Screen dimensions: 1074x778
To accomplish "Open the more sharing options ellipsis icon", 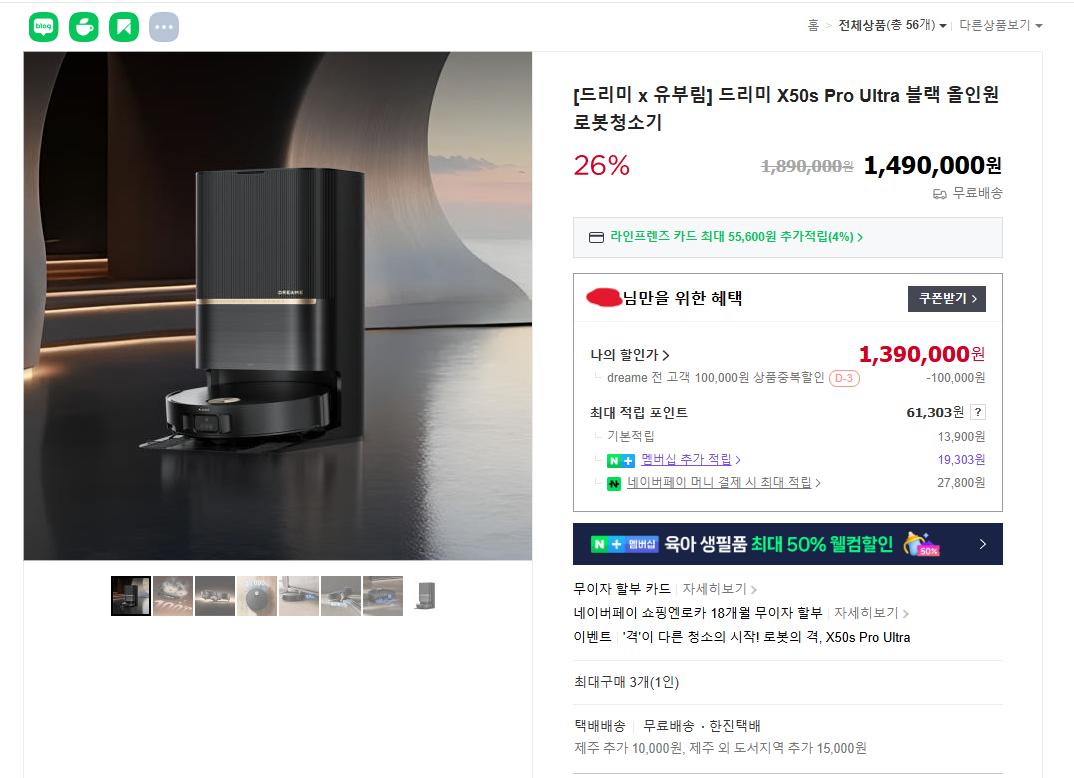I will click(x=164, y=27).
